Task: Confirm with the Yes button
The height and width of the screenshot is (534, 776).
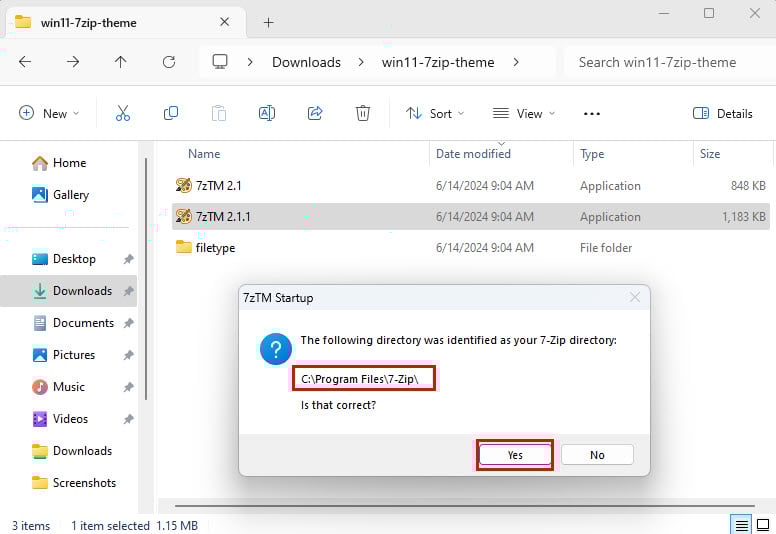Action: [515, 455]
